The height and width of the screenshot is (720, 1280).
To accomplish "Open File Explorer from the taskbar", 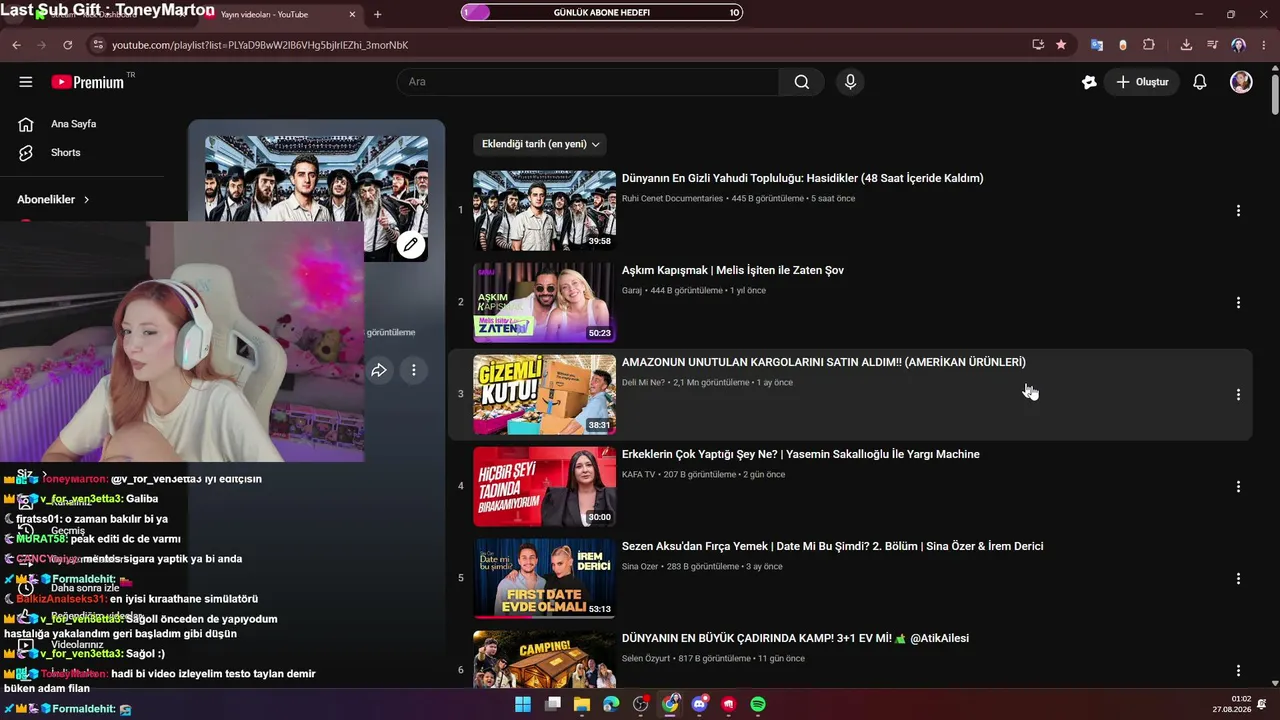I will 582,704.
